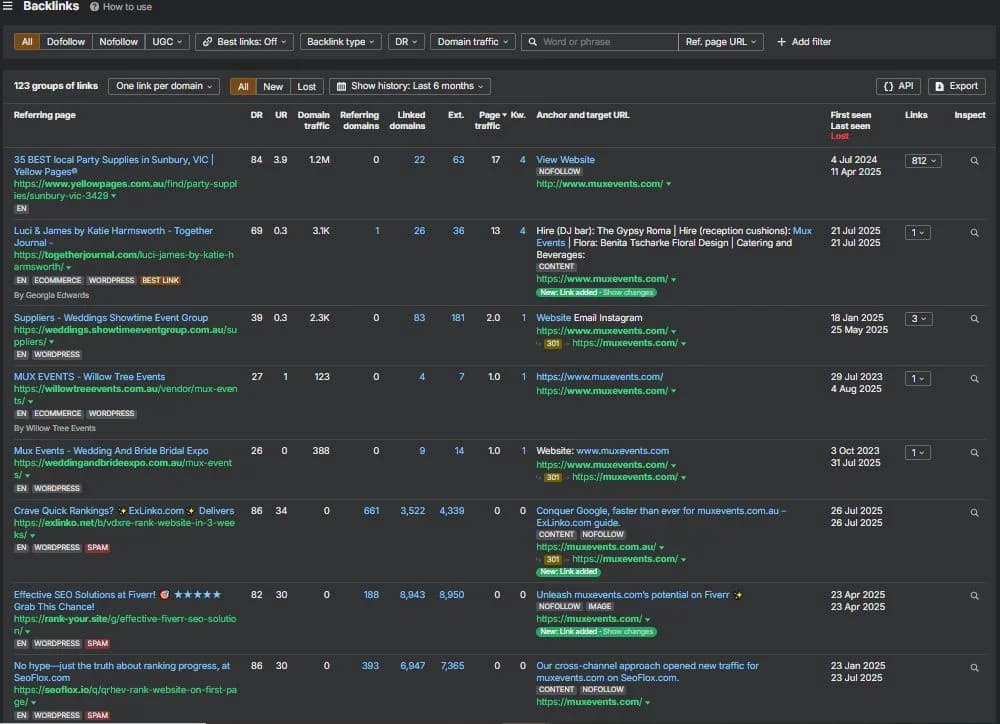The height and width of the screenshot is (724, 1000).
Task: Click BEST LINK tag on Together Journal row
Action: pyautogui.click(x=160, y=280)
